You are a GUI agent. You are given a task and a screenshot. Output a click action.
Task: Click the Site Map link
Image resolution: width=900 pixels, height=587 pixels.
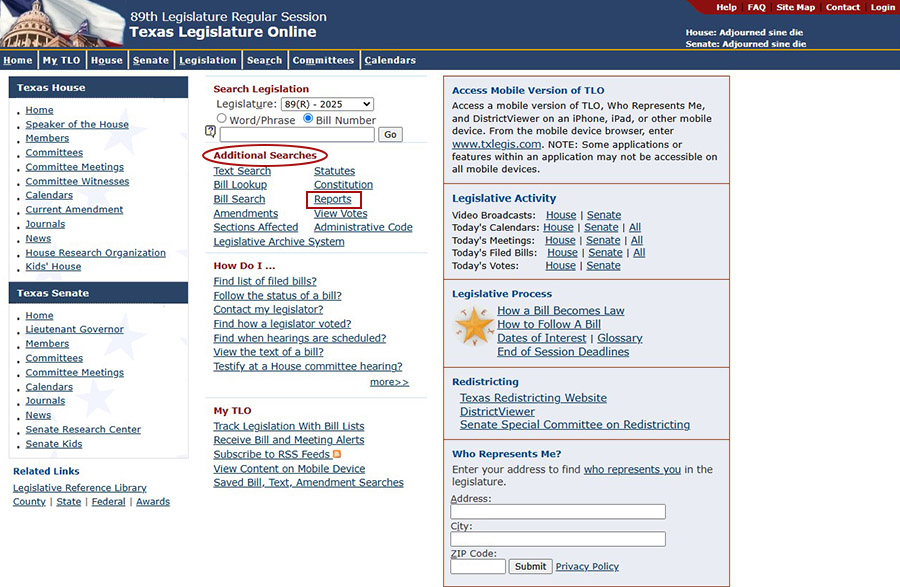796,7
